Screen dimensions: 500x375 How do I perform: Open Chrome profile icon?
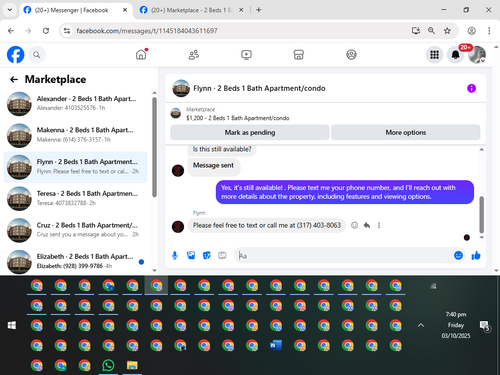(471, 31)
